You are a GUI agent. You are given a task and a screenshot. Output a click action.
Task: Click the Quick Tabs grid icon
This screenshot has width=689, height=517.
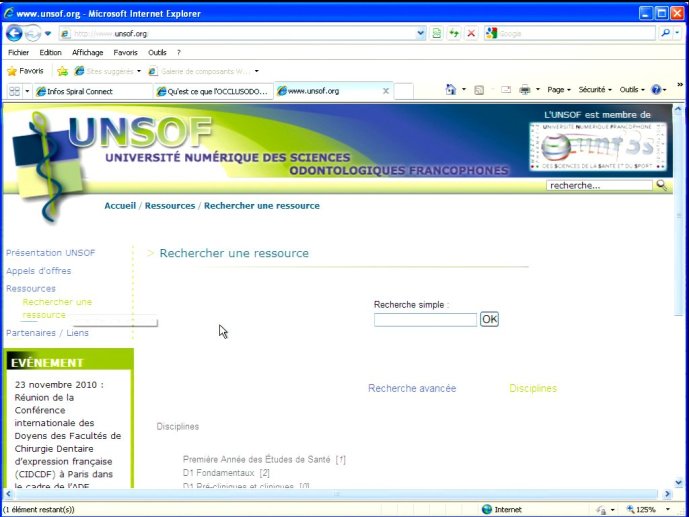coord(15,91)
